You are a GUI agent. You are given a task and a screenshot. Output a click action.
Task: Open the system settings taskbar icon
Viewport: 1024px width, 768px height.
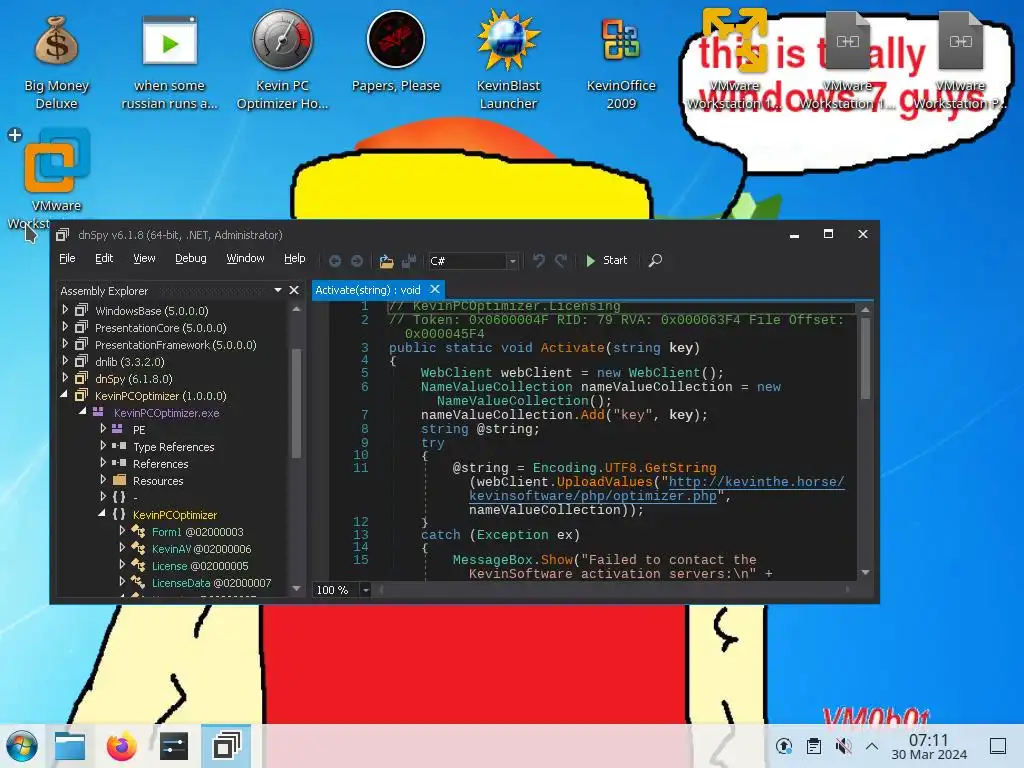[x=174, y=746]
